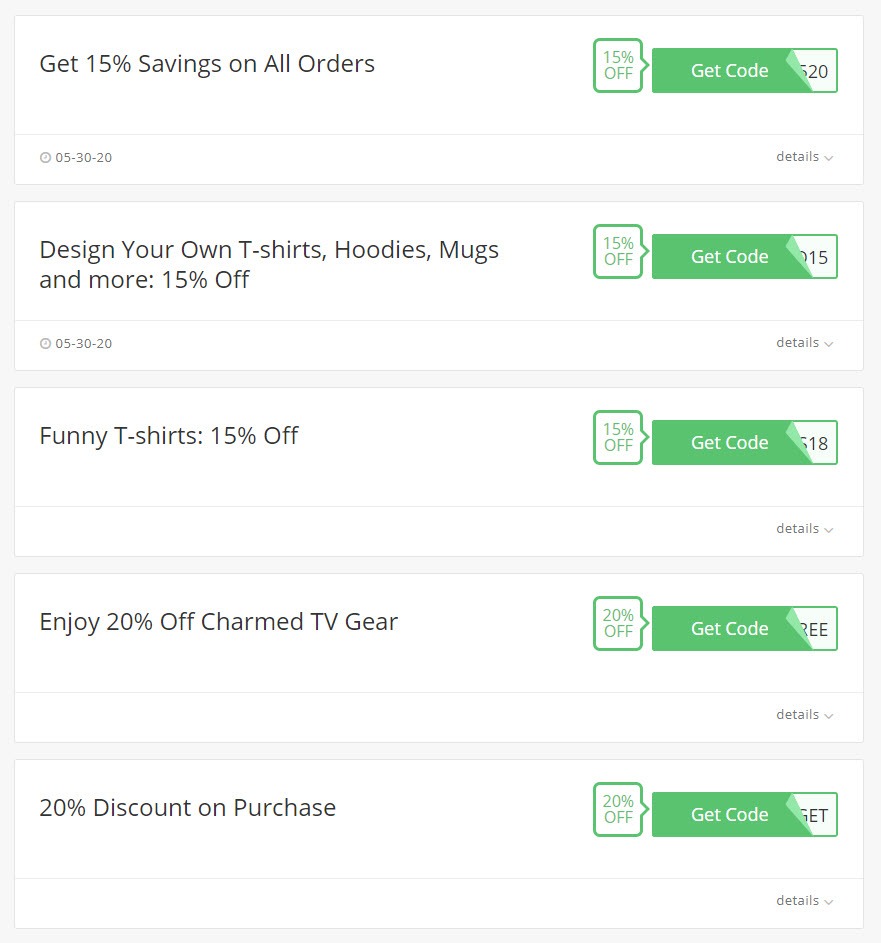Show details for Funny T-shirts coupon
Viewport: 881px width, 943px height.
point(804,529)
